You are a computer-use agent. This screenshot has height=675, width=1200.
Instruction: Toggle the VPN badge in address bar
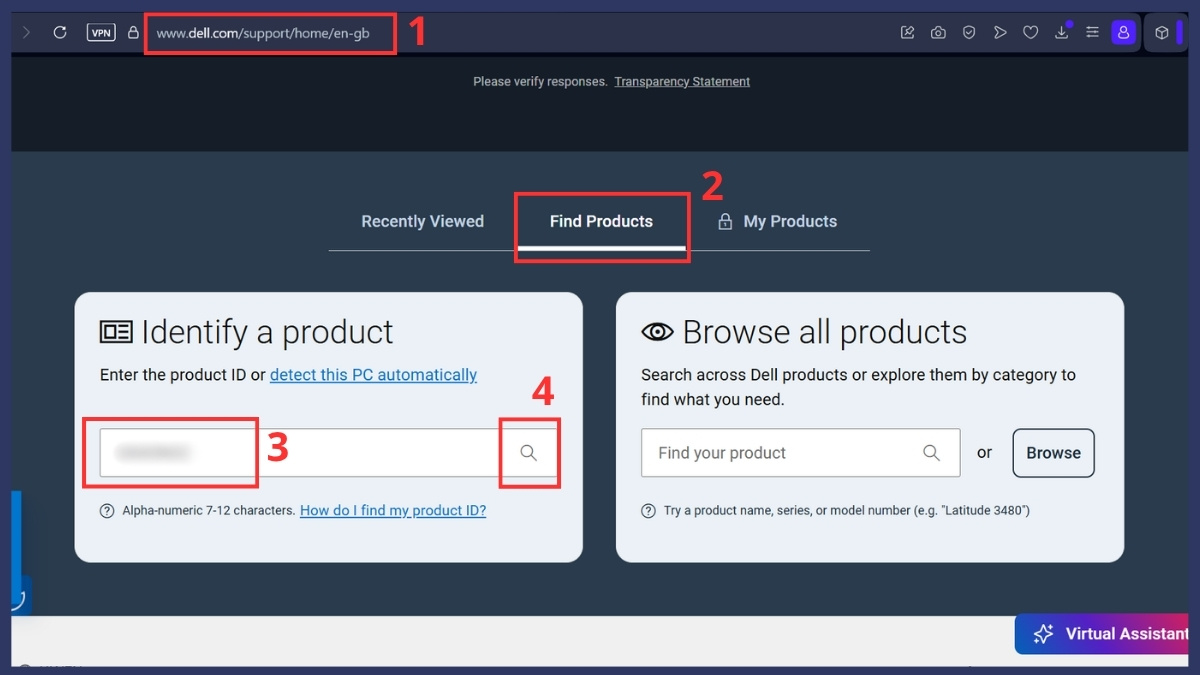point(102,33)
